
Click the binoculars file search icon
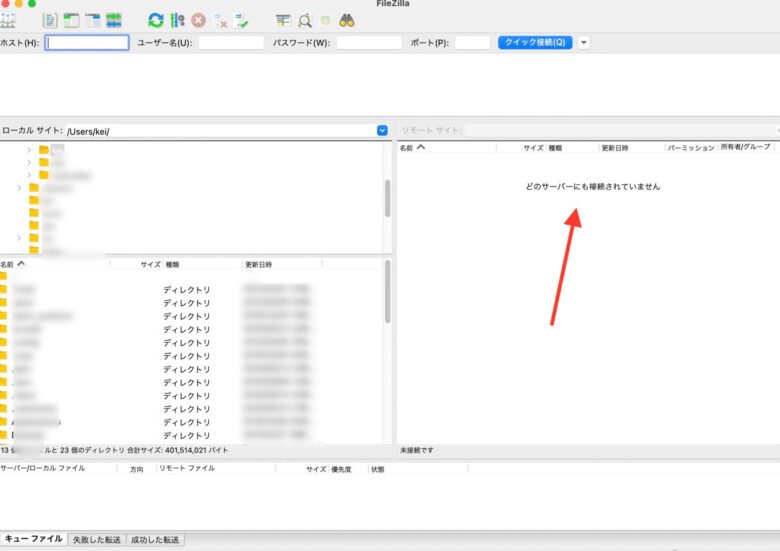(347, 20)
